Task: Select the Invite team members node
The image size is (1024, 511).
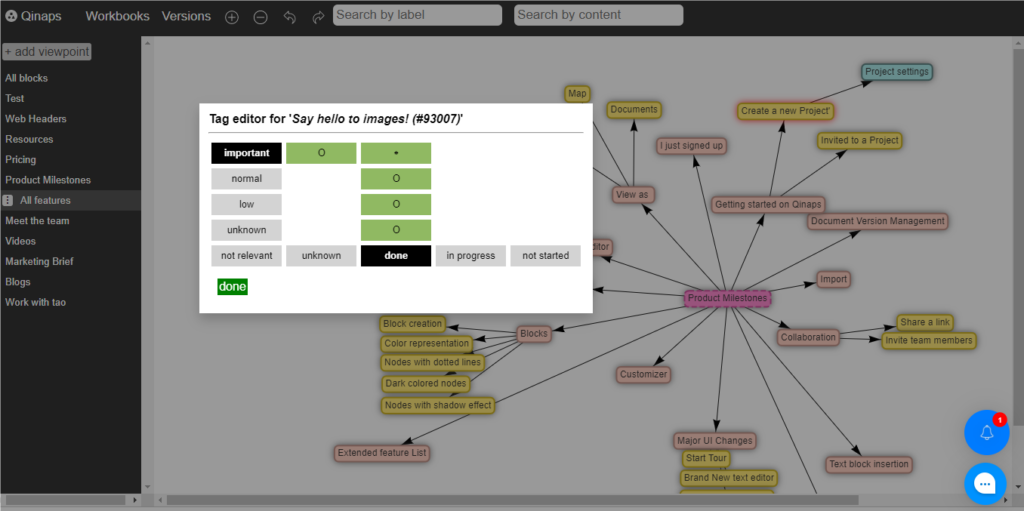Action: coord(929,340)
